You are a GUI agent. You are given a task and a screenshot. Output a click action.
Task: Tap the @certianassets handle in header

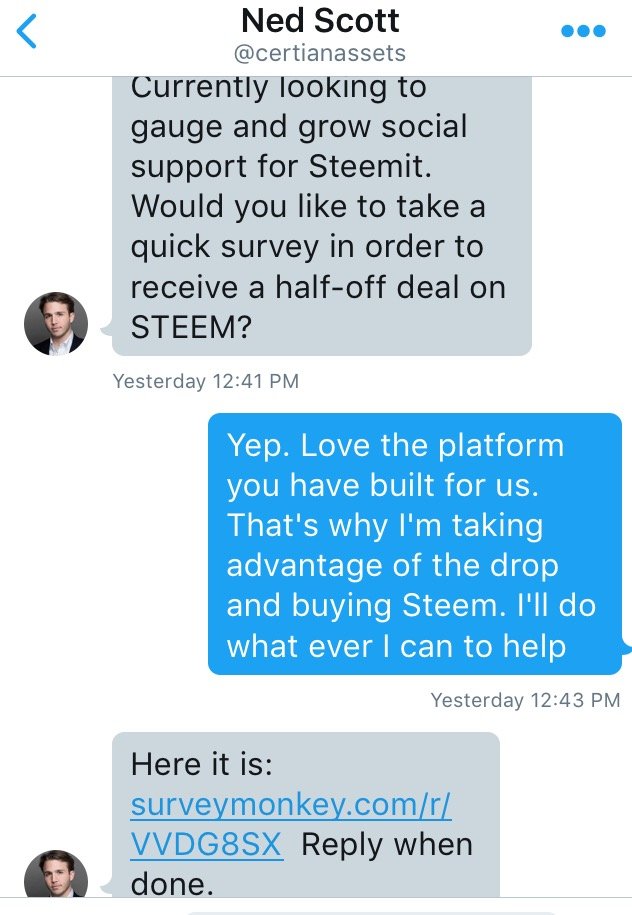click(320, 54)
